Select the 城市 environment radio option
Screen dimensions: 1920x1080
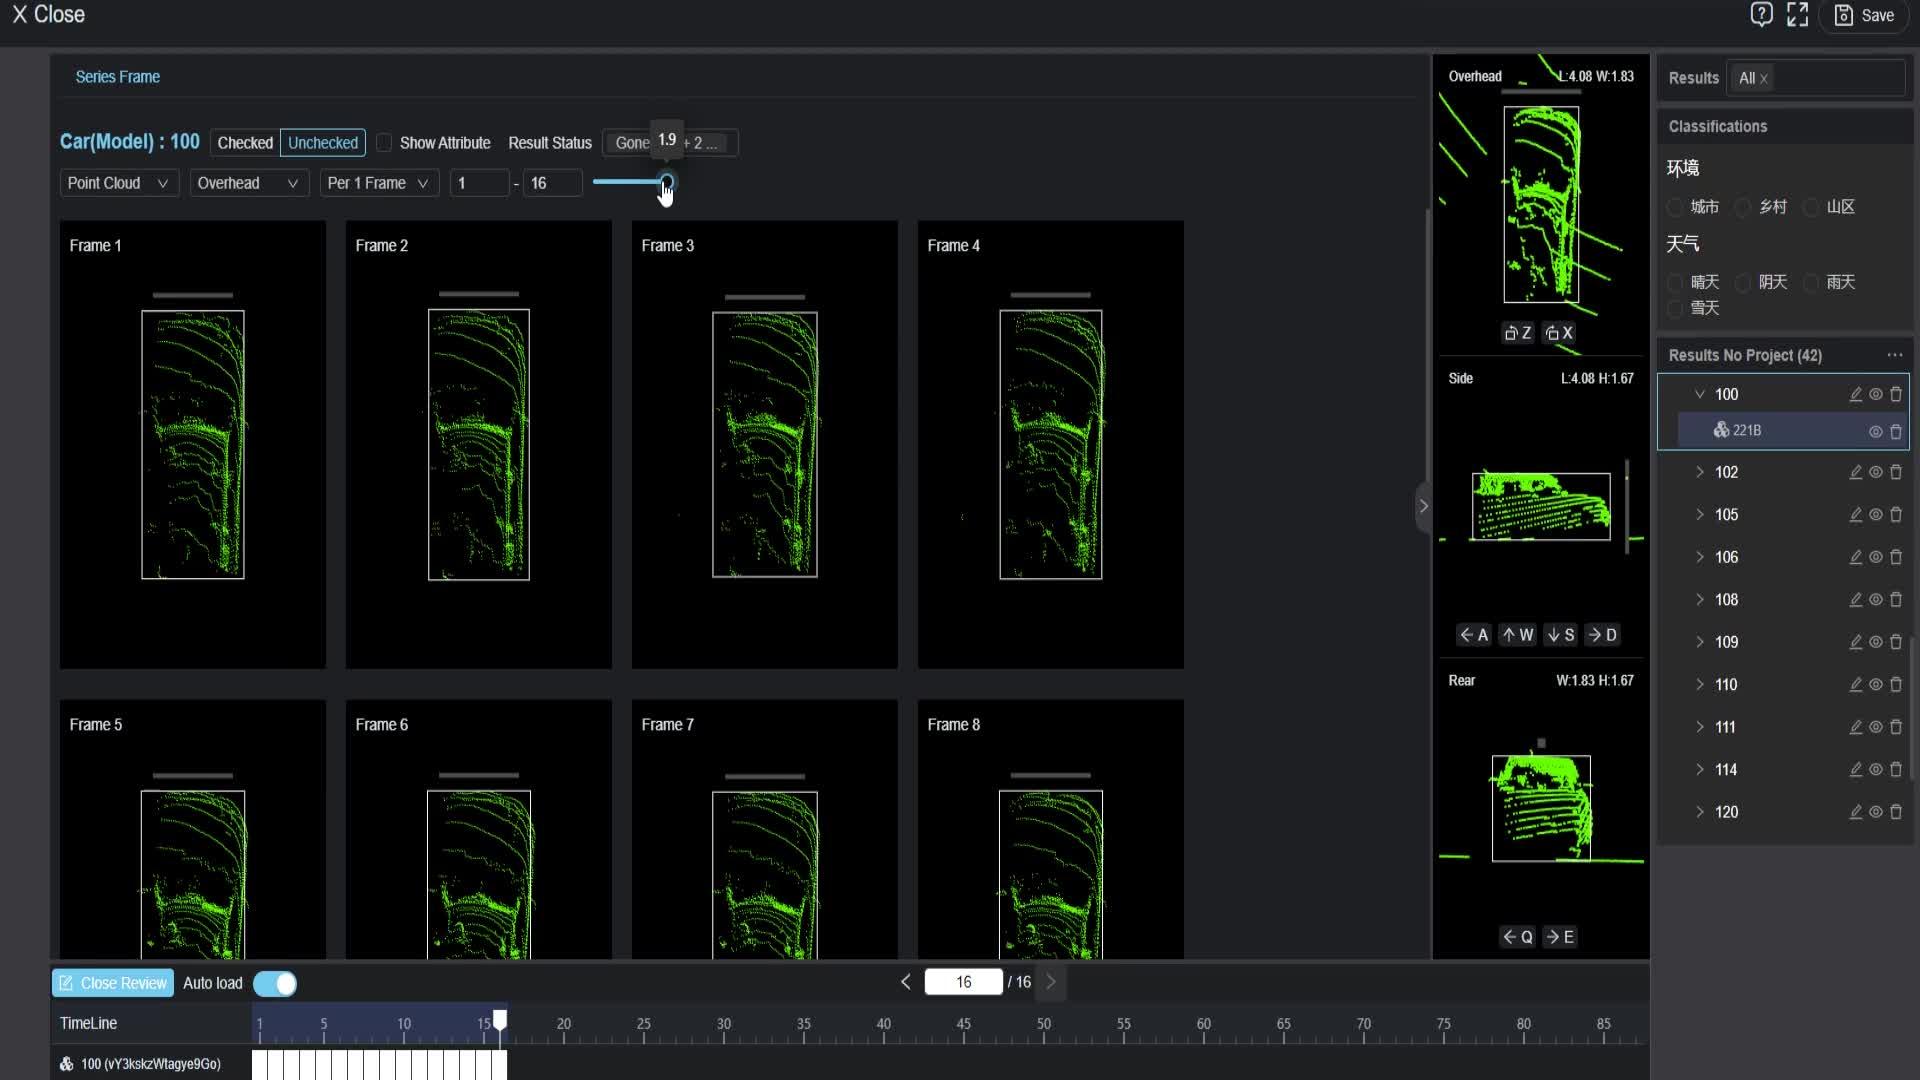click(1676, 207)
